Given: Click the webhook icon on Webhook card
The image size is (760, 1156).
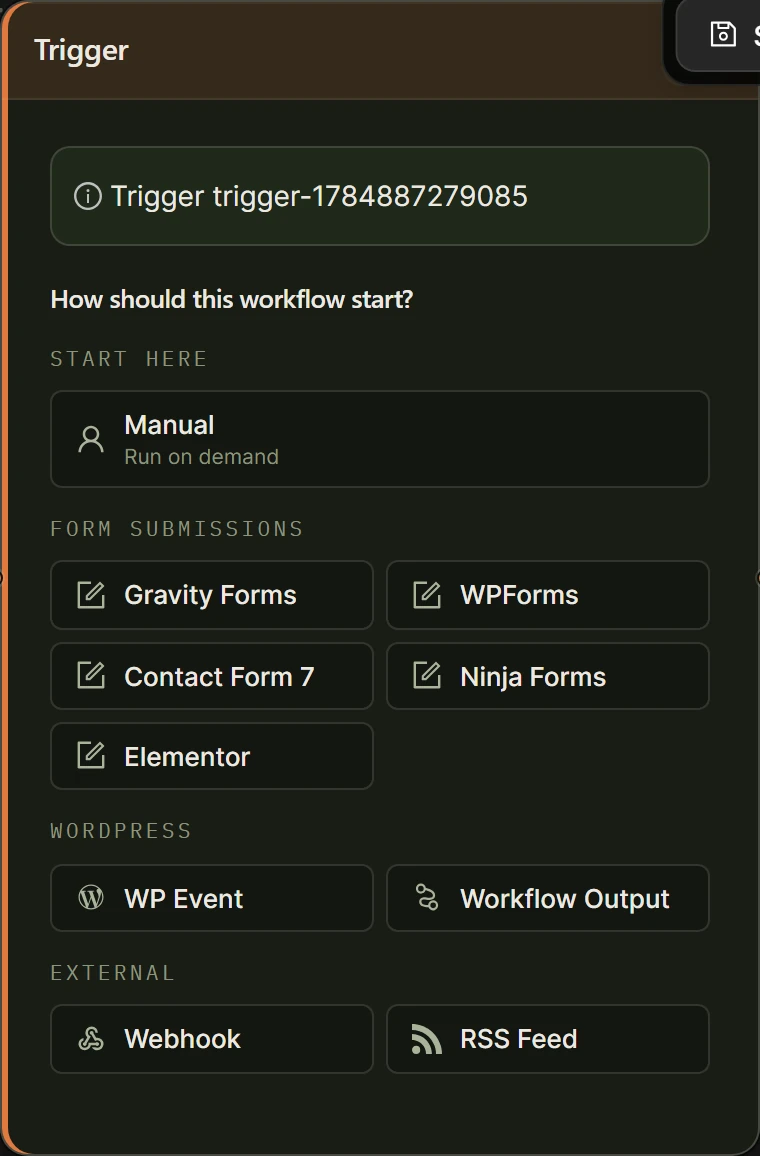Looking at the screenshot, I should (91, 1039).
